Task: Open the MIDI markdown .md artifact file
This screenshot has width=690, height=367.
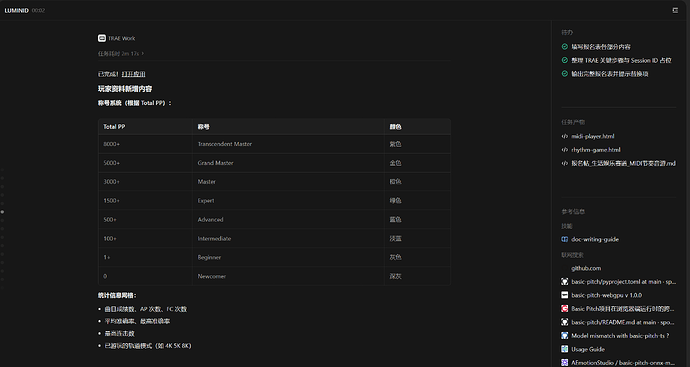Action: [623, 163]
